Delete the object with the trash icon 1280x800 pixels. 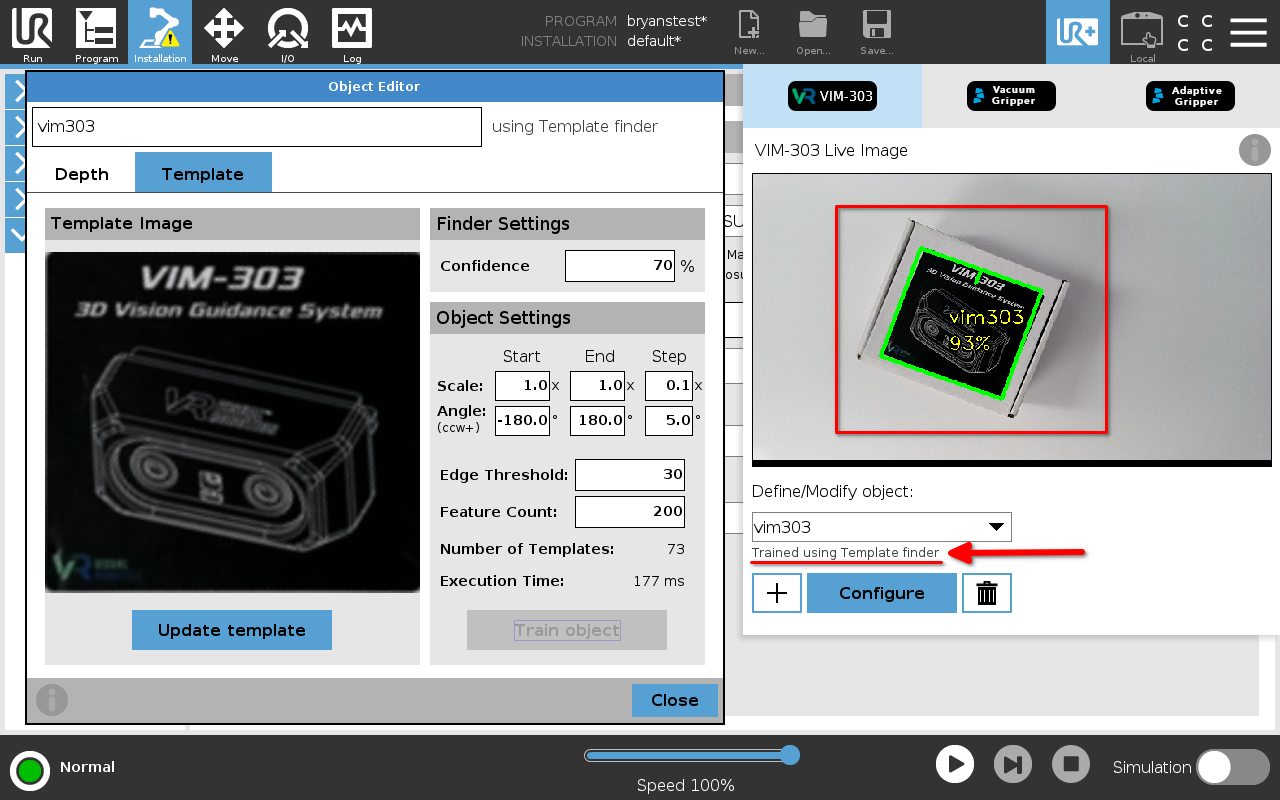click(x=987, y=593)
